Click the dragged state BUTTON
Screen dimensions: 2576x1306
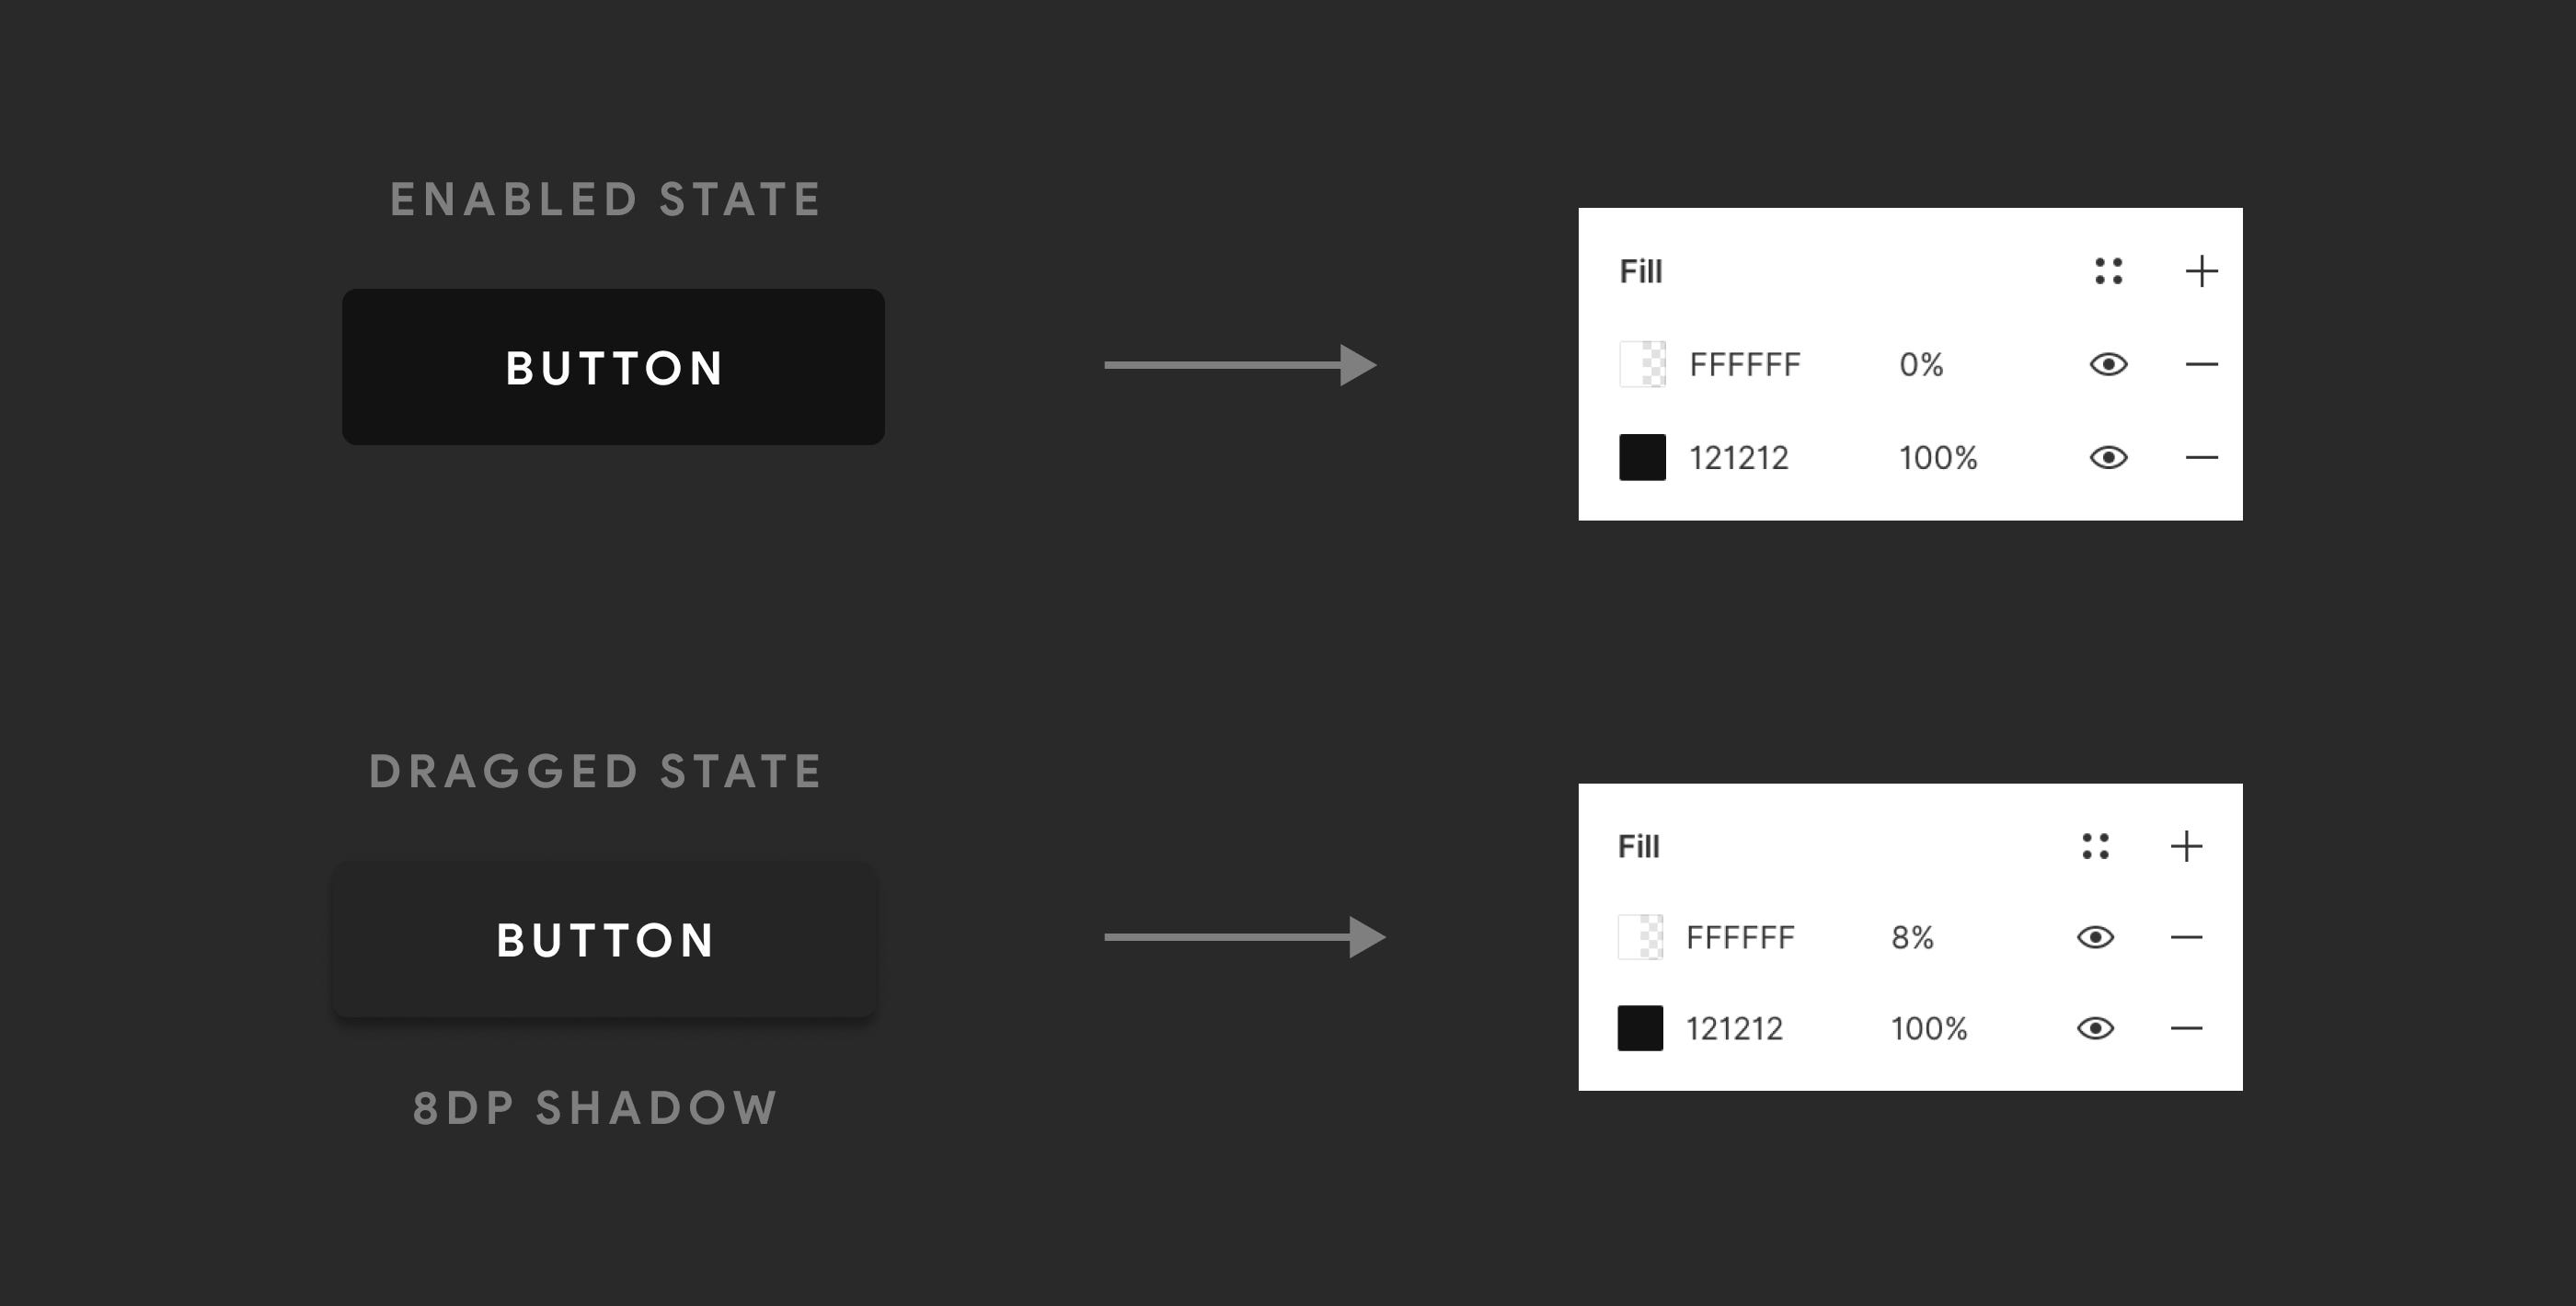[605, 939]
